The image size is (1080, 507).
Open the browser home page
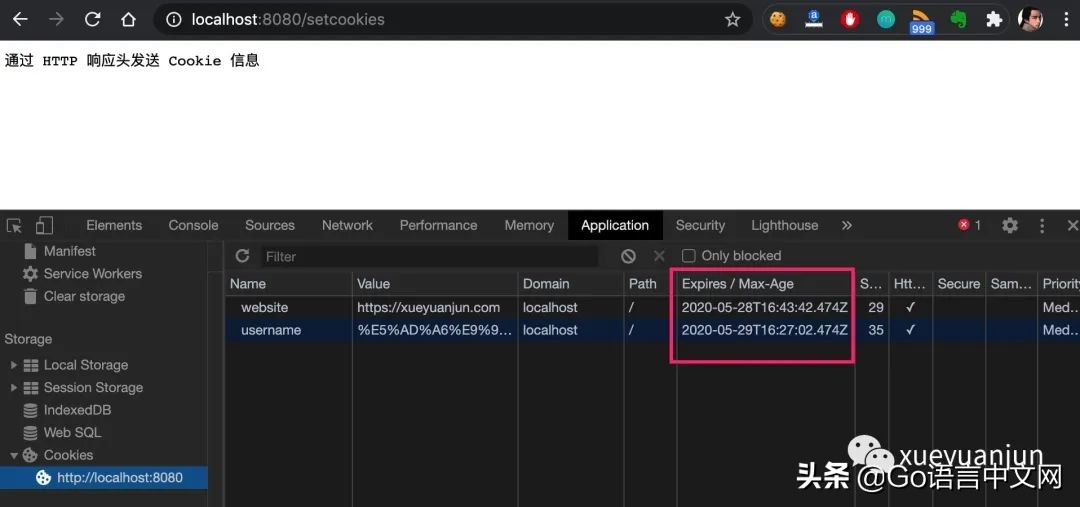128,19
